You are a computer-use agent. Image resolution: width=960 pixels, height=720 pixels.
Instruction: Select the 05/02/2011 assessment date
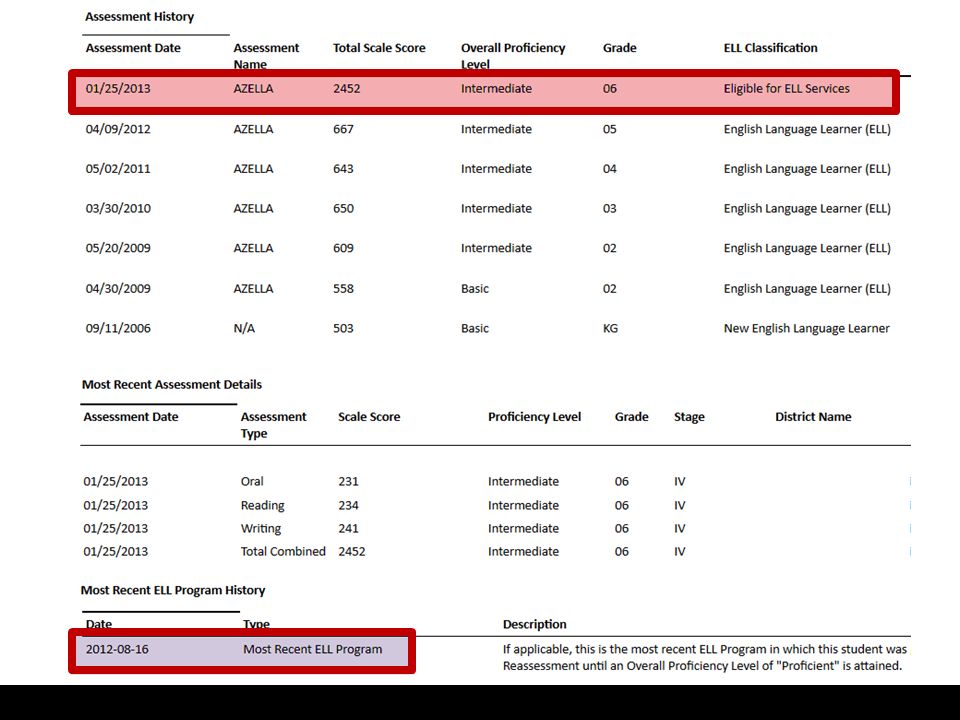click(x=118, y=169)
